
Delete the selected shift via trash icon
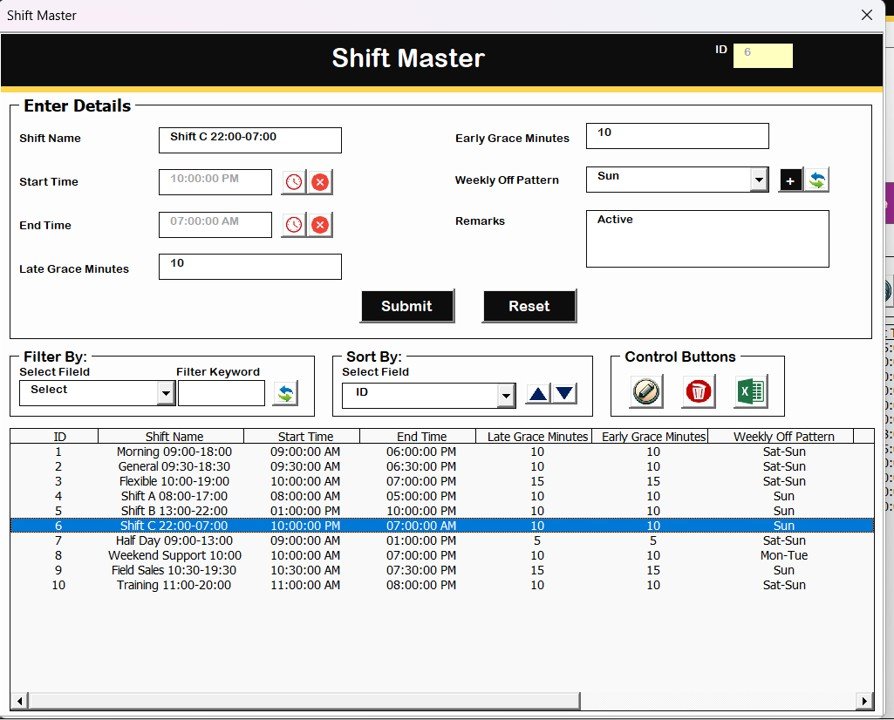(697, 392)
